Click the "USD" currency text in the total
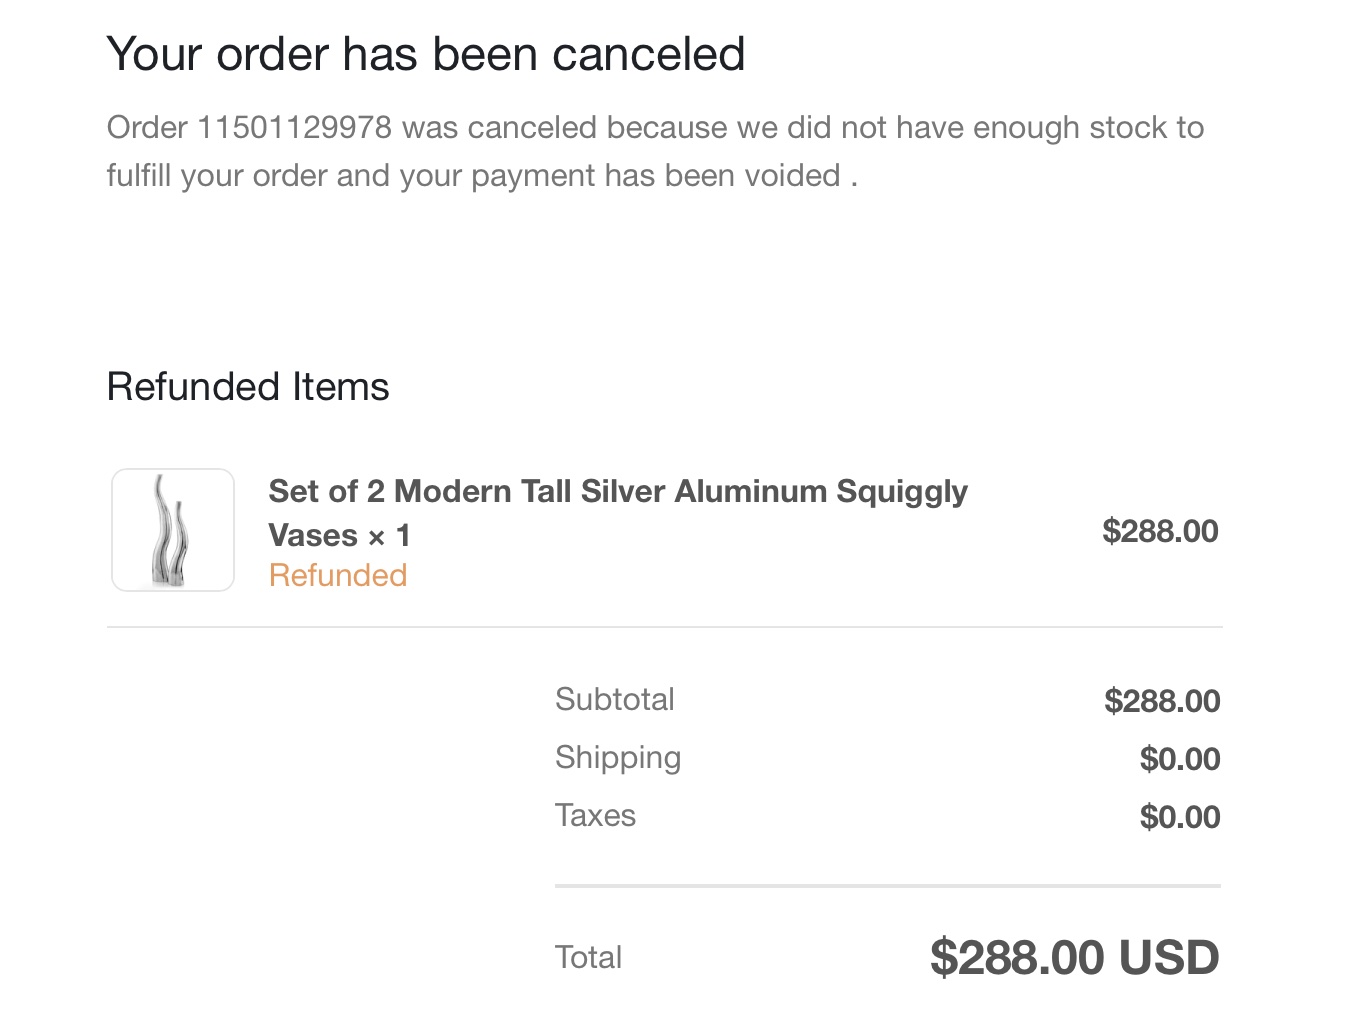Image resolution: width=1370 pixels, height=1024 pixels. [1169, 958]
